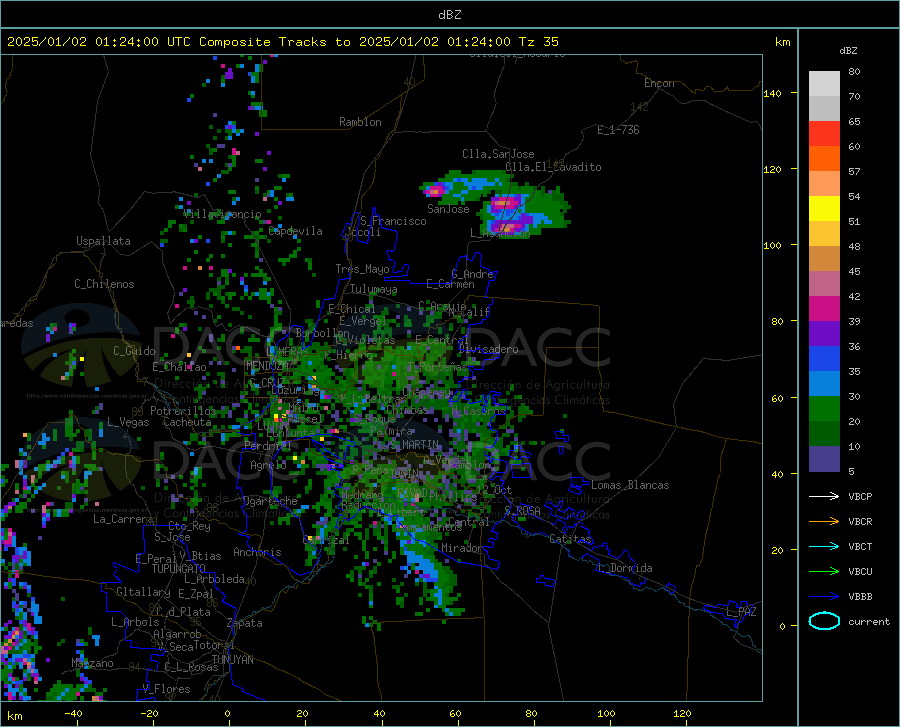Click the 'TUNUYAN' map label
This screenshot has height=727, width=900.
[x=232, y=659]
